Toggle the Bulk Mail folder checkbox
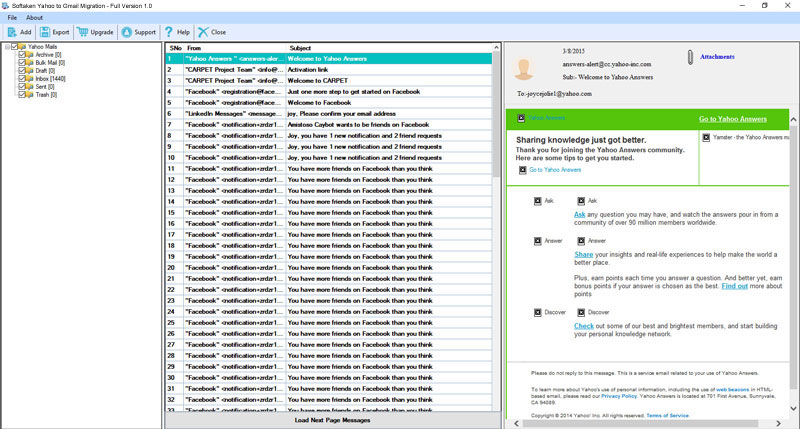Image resolution: width=800 pixels, height=429 pixels. [x=22, y=63]
